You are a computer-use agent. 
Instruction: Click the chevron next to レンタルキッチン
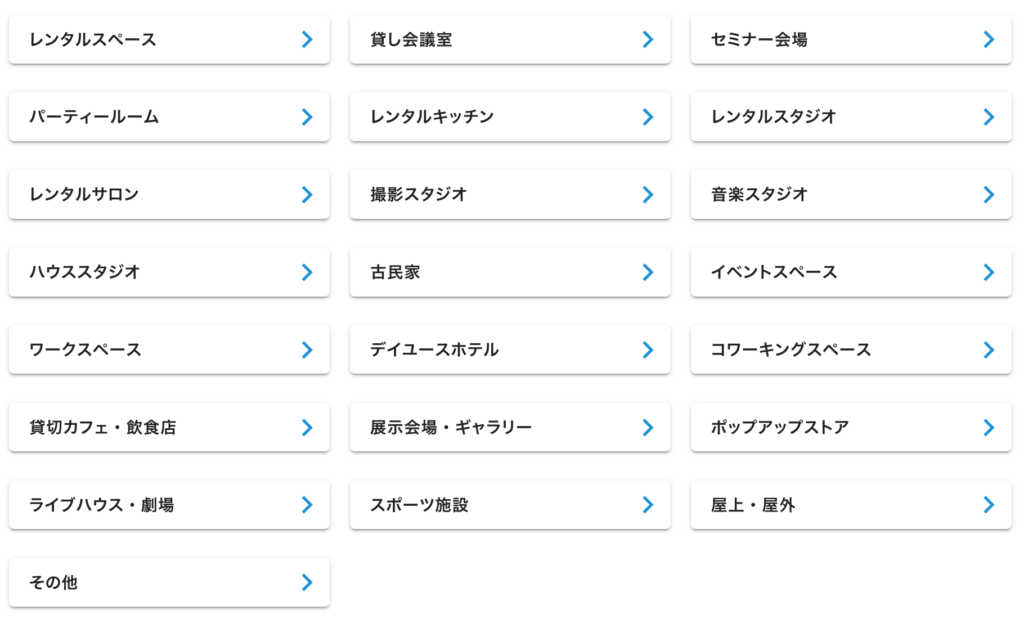648,117
